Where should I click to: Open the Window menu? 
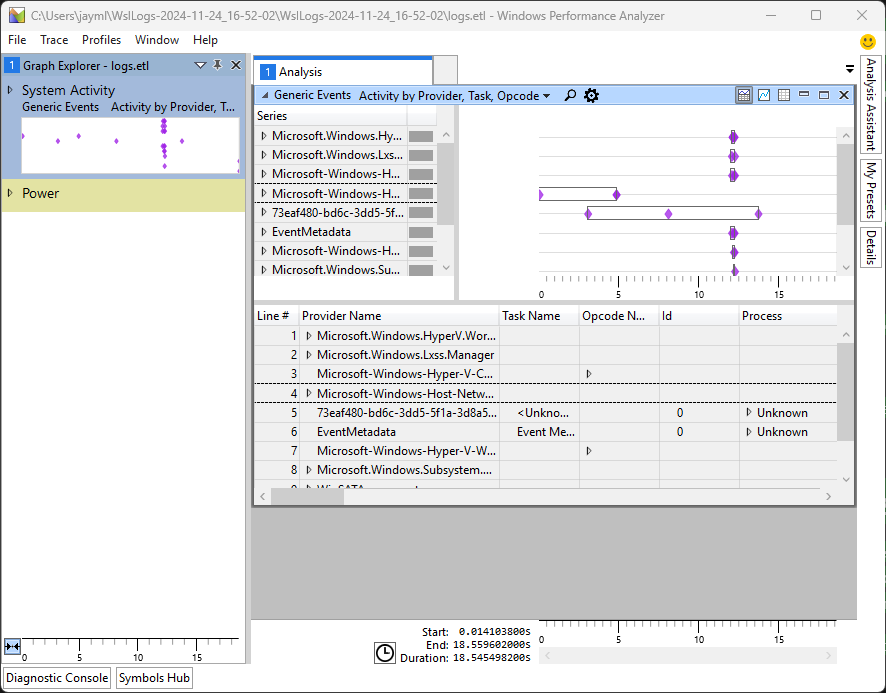point(157,40)
